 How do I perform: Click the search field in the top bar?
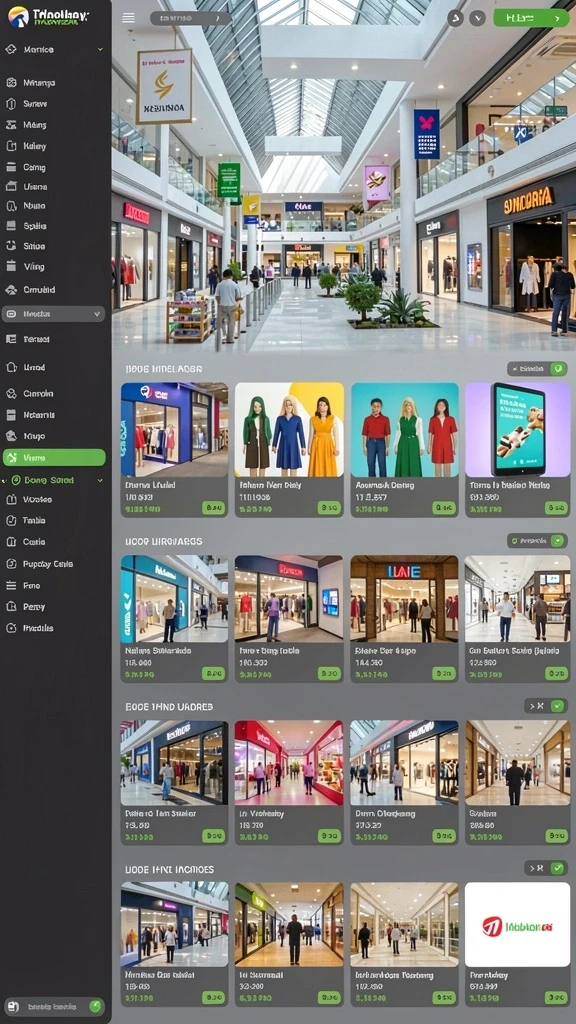coord(191,18)
